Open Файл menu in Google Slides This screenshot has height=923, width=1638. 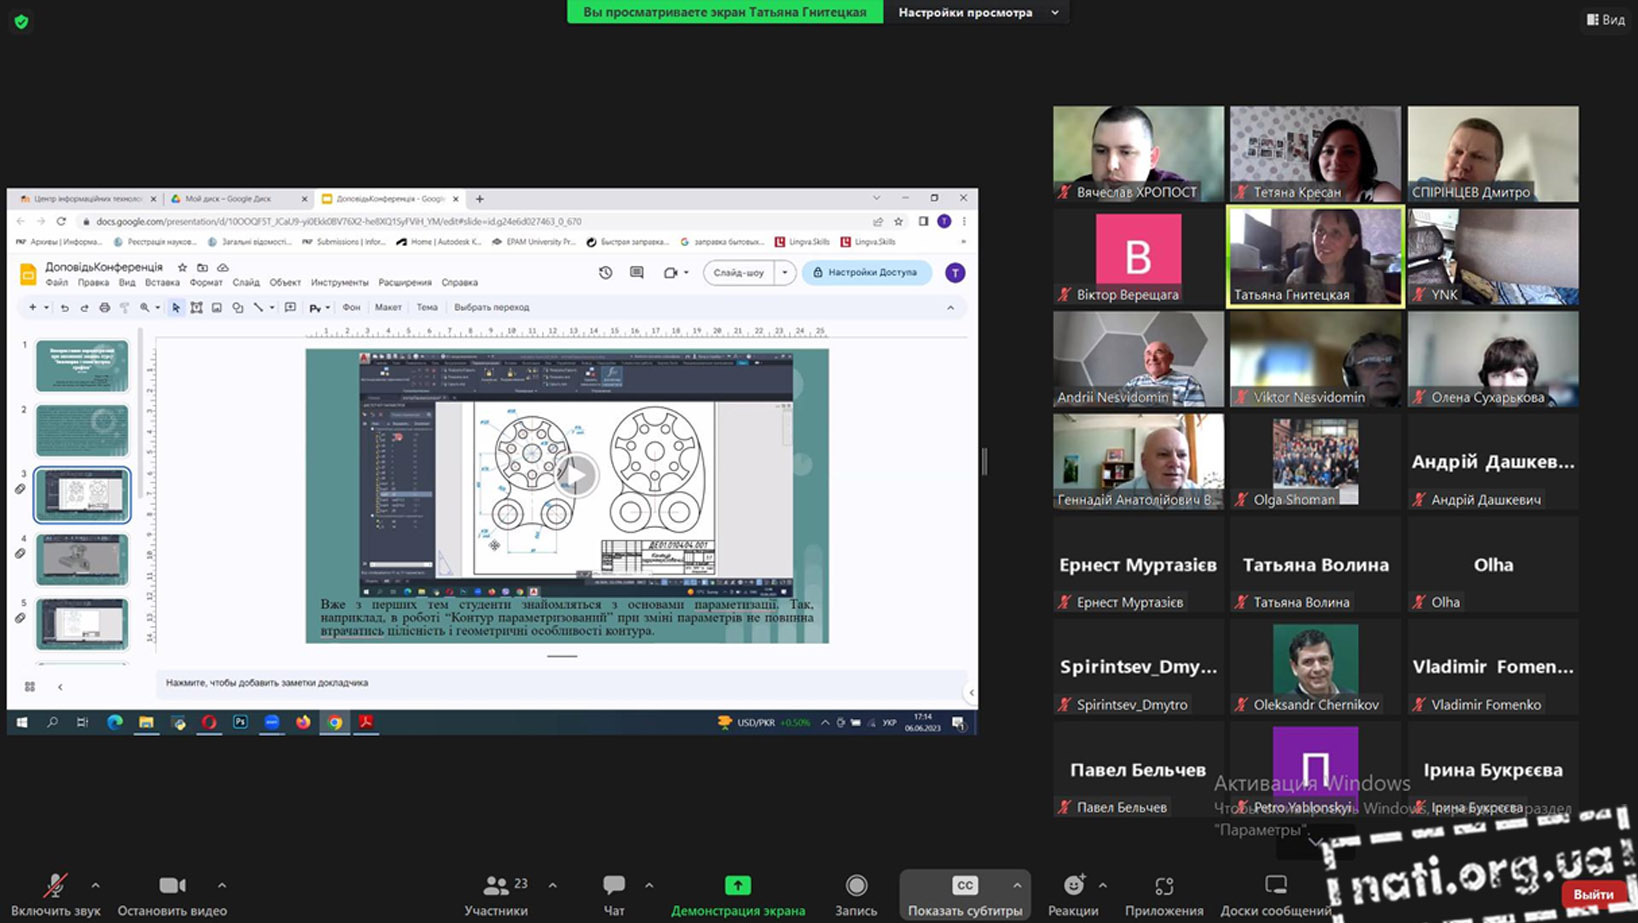pyautogui.click(x=57, y=283)
